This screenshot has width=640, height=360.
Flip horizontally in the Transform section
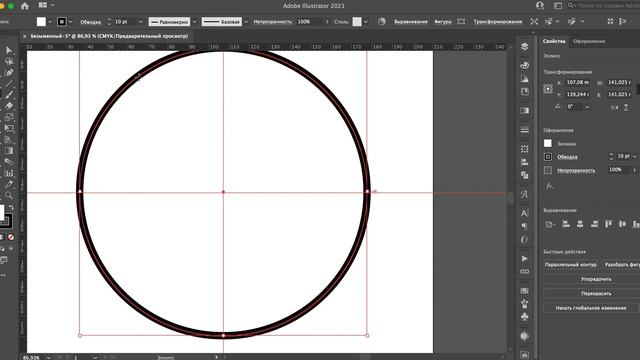pos(614,107)
